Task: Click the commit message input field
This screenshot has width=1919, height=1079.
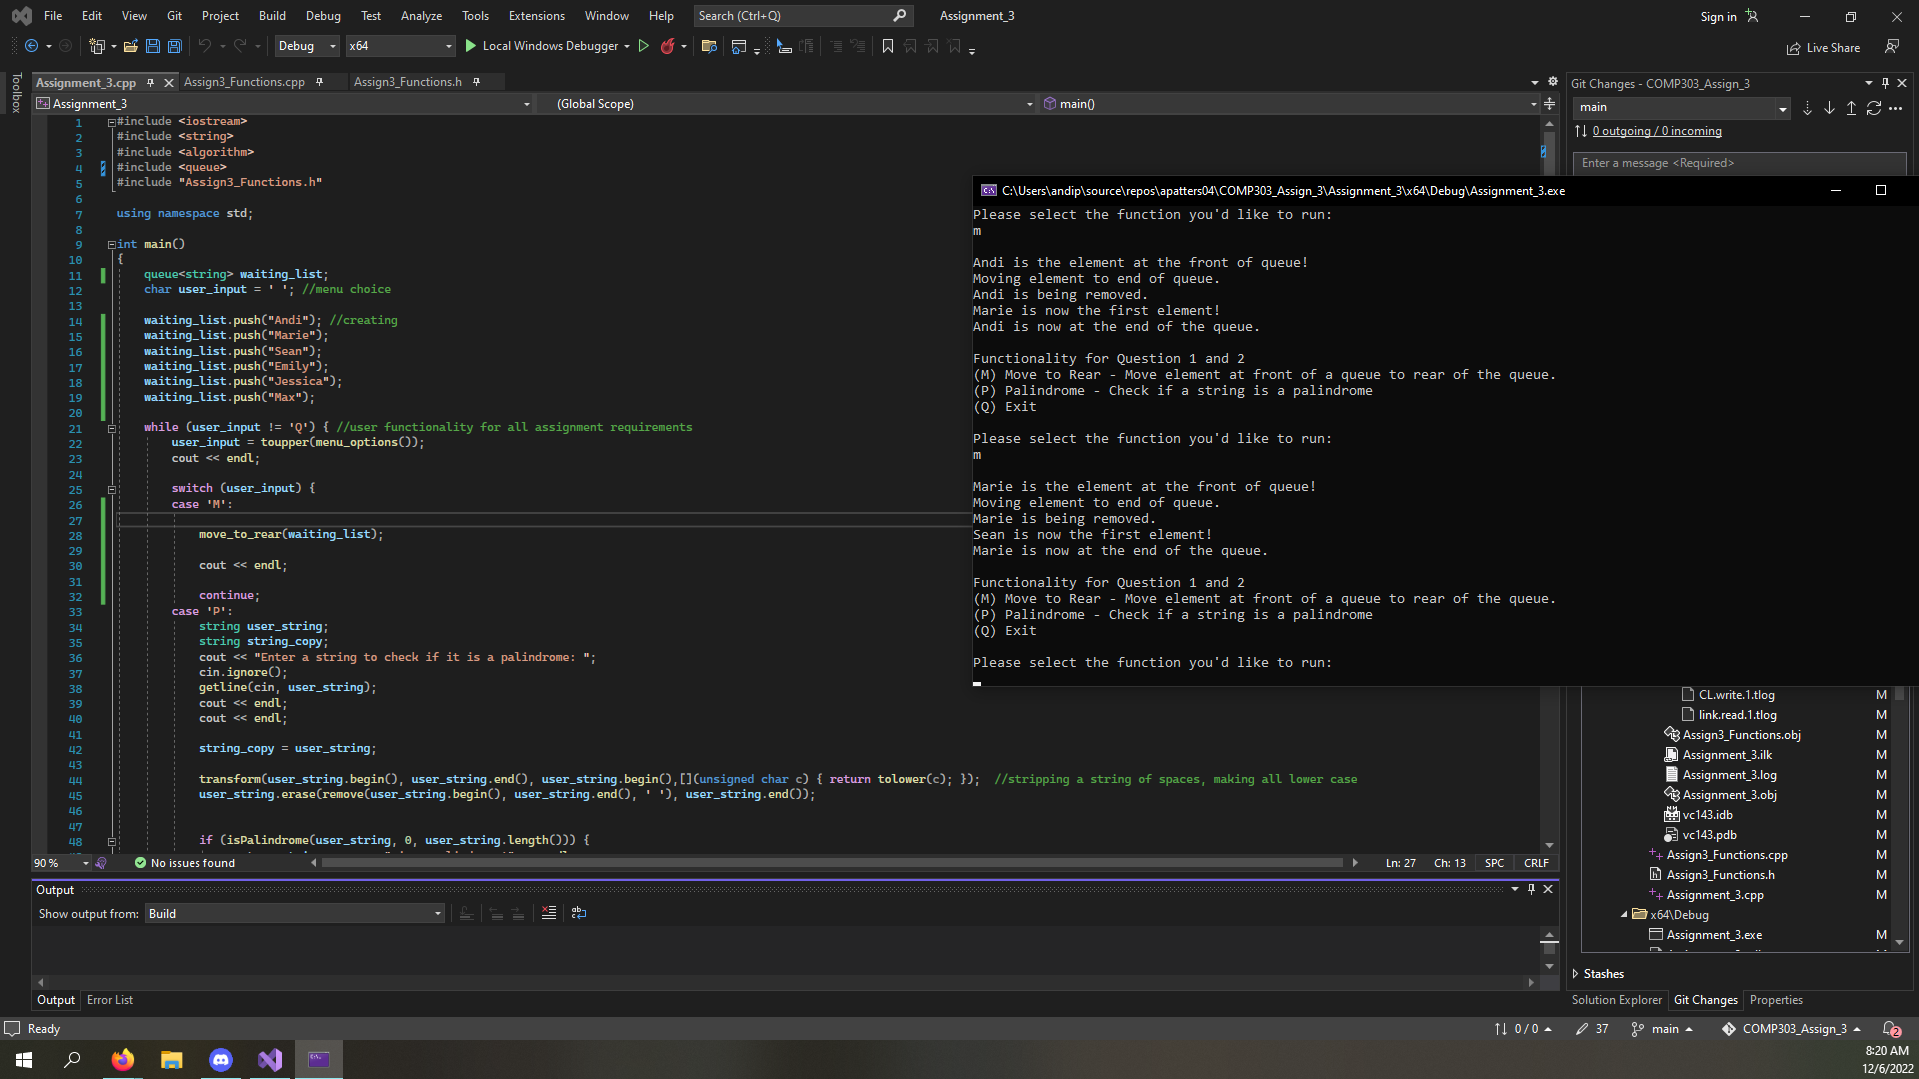Action: 1740,163
